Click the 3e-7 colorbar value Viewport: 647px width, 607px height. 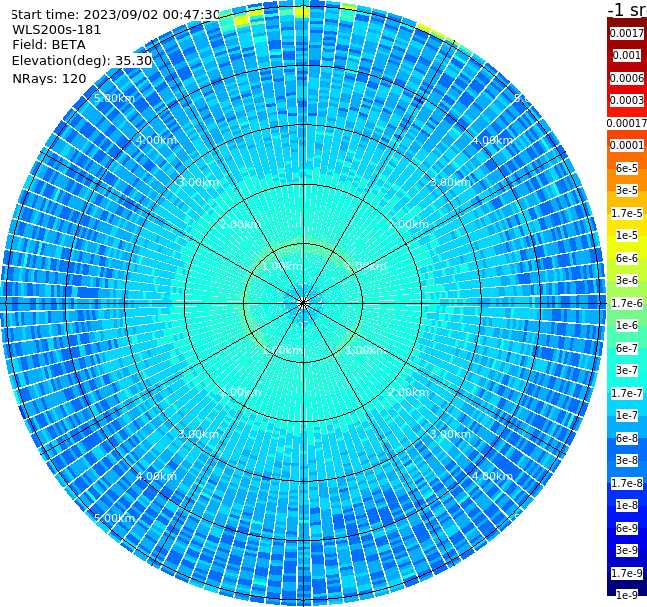pyautogui.click(x=627, y=370)
